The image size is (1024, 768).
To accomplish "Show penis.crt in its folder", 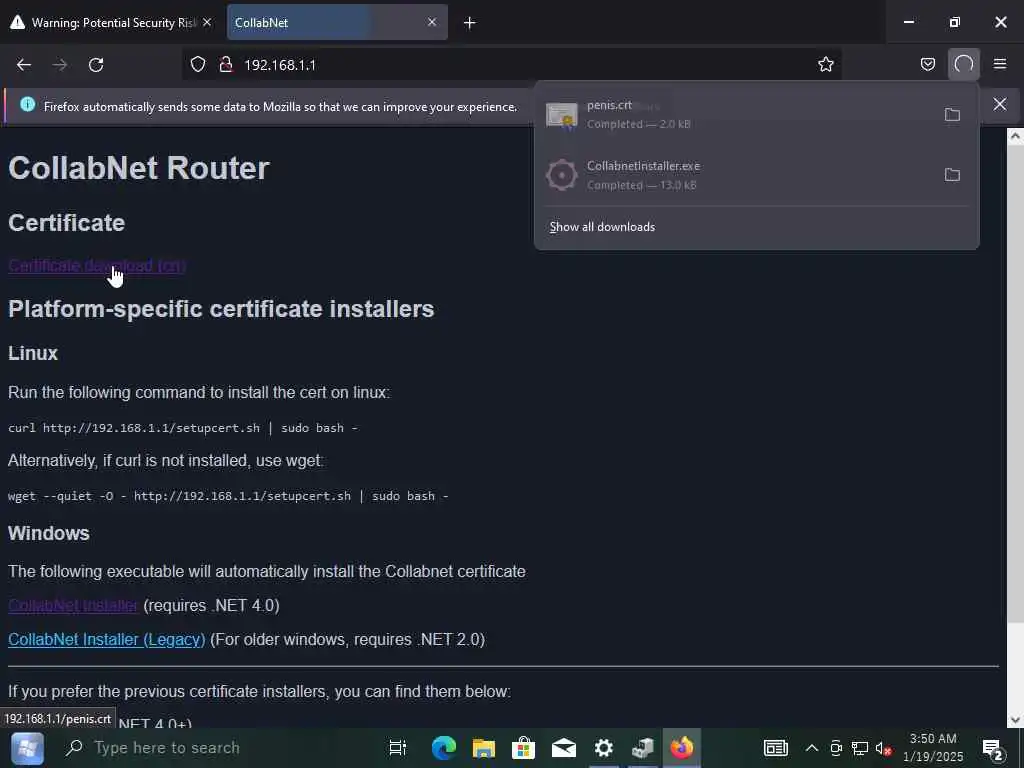I will point(952,114).
